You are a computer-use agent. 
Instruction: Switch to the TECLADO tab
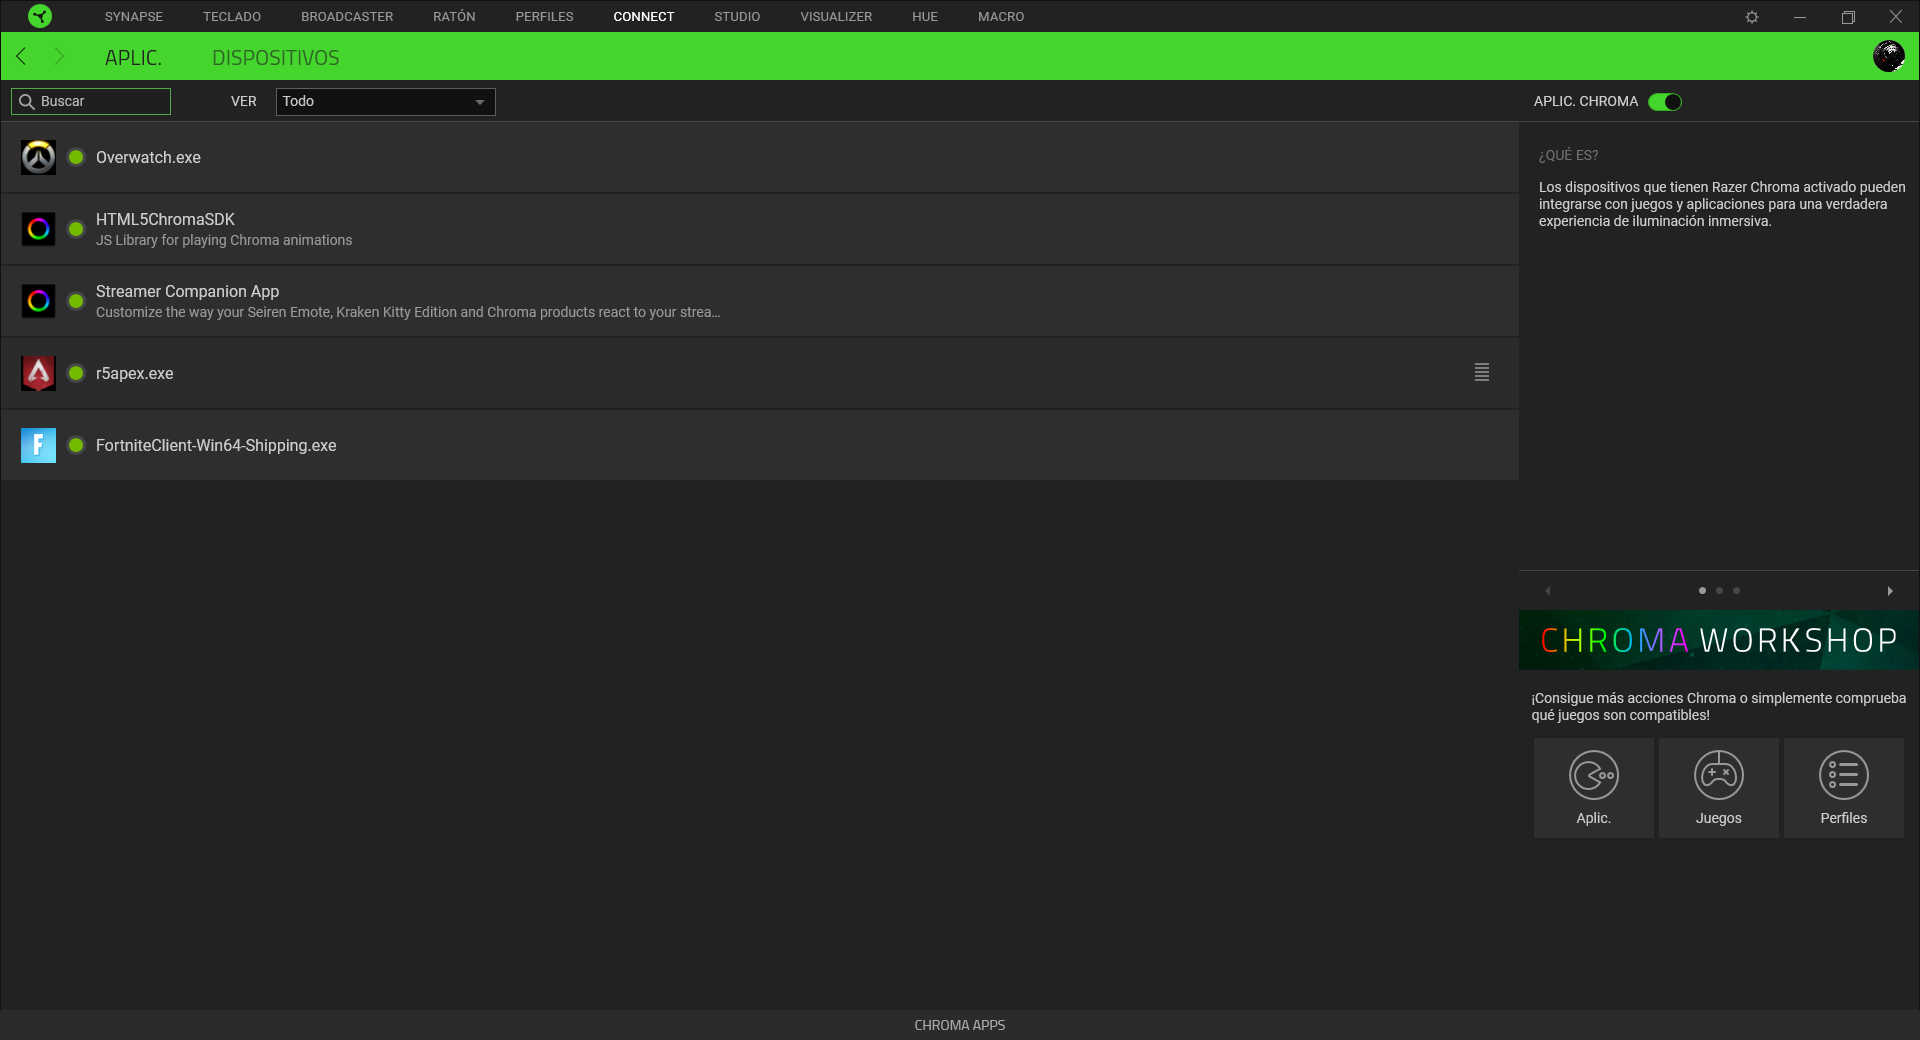232,17
